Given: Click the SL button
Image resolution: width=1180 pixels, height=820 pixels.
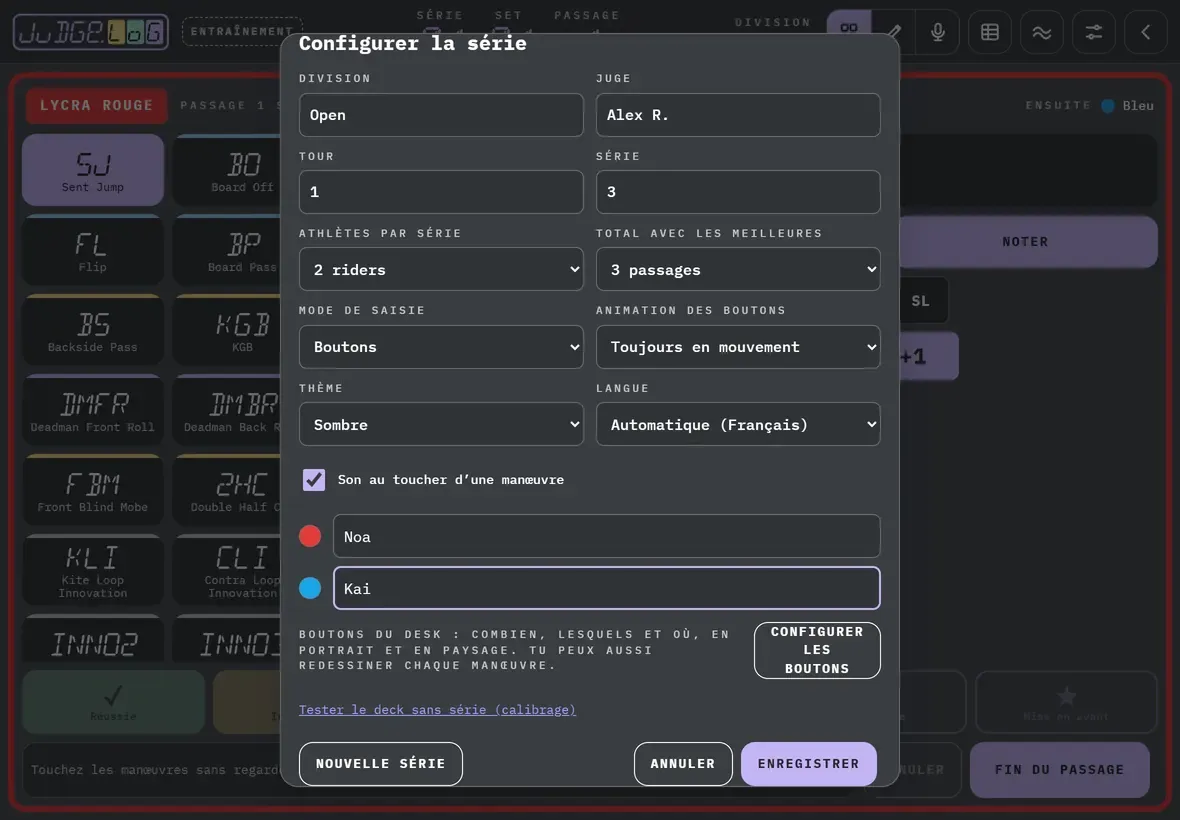Looking at the screenshot, I should (x=923, y=301).
